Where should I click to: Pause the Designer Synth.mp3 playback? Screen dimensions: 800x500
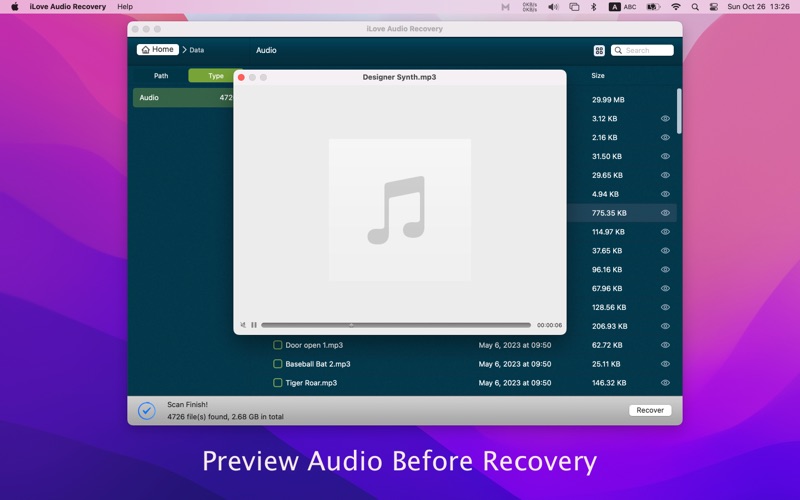coord(254,325)
